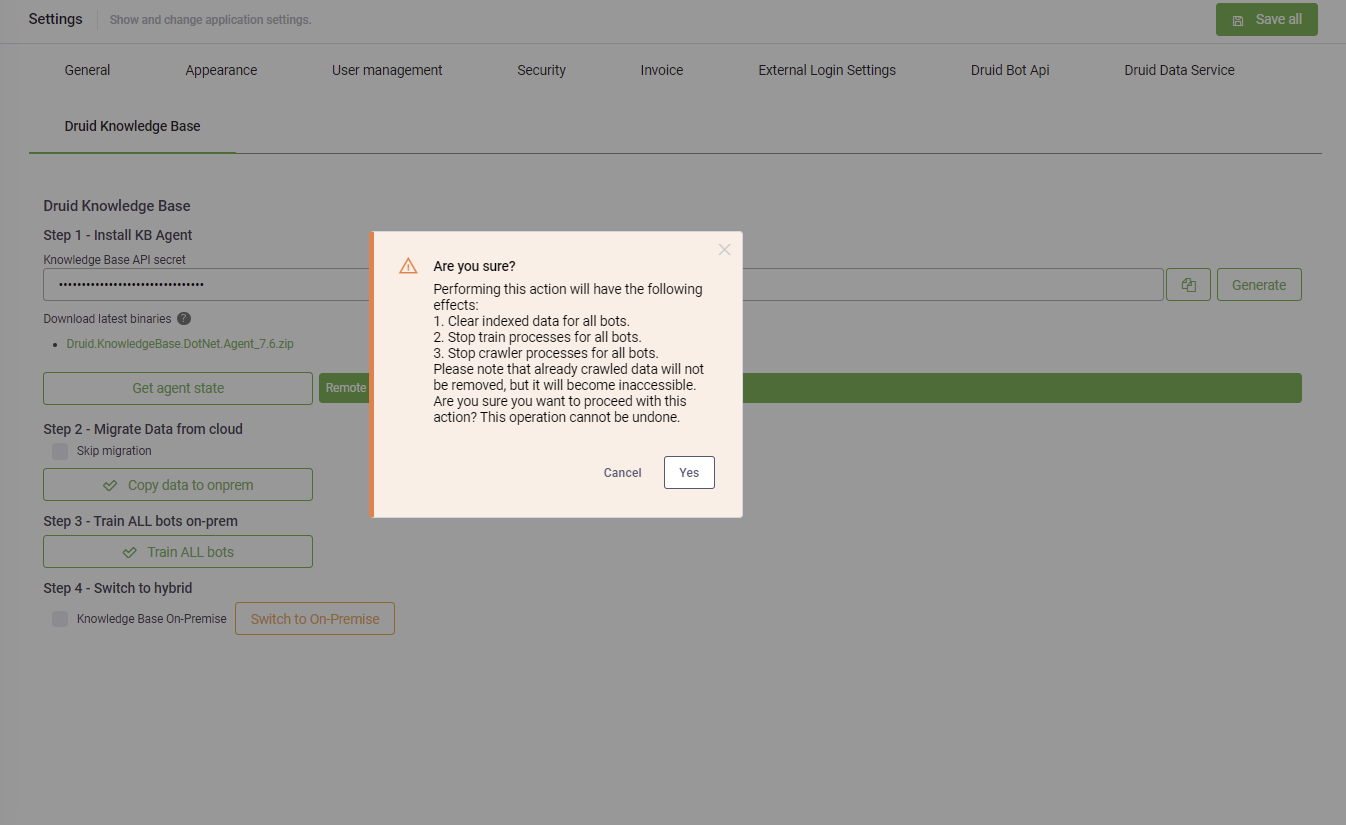The height and width of the screenshot is (825, 1346).
Task: Click the copy API secret icon
Action: [1188, 285]
